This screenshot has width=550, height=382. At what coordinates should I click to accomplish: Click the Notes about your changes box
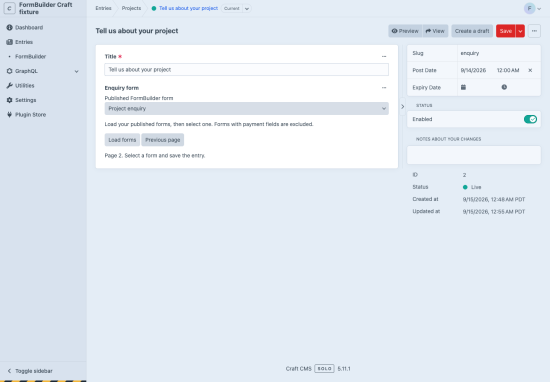[474, 155]
